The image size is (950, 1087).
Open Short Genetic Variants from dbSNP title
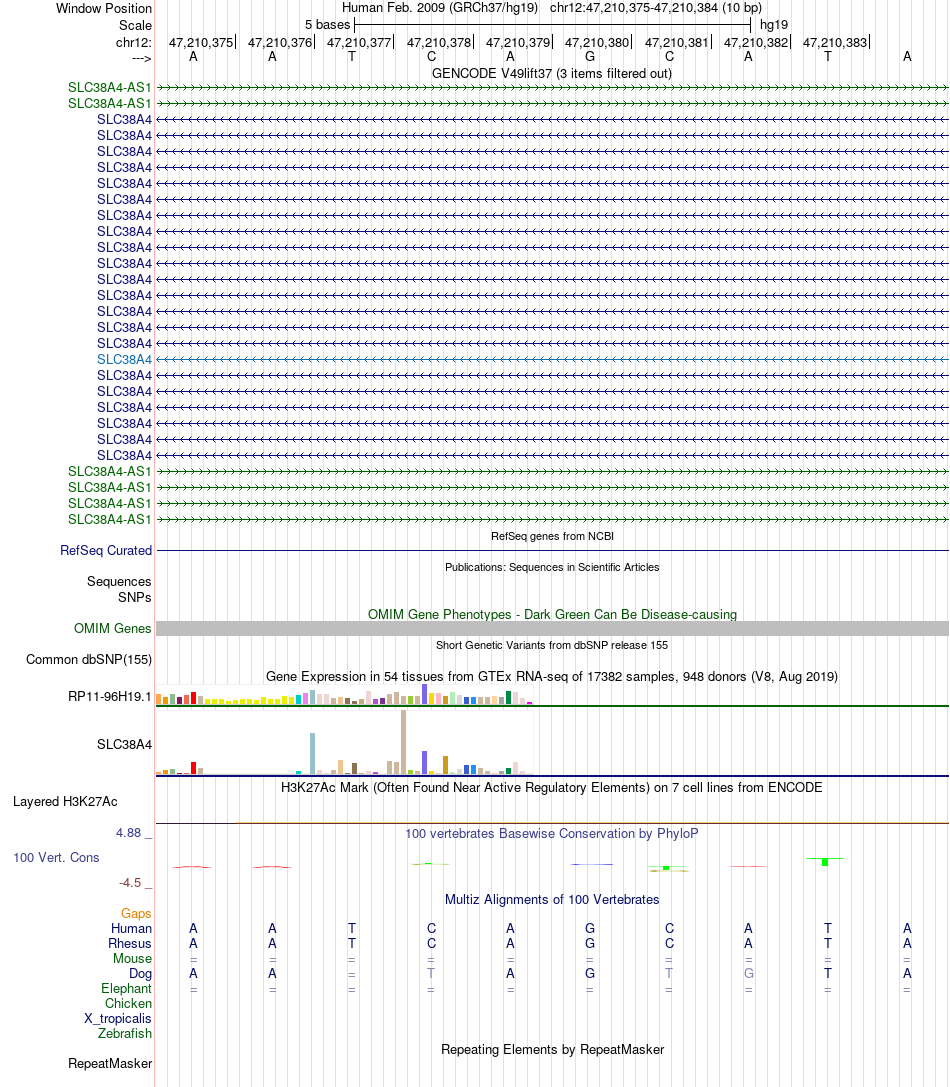552,645
